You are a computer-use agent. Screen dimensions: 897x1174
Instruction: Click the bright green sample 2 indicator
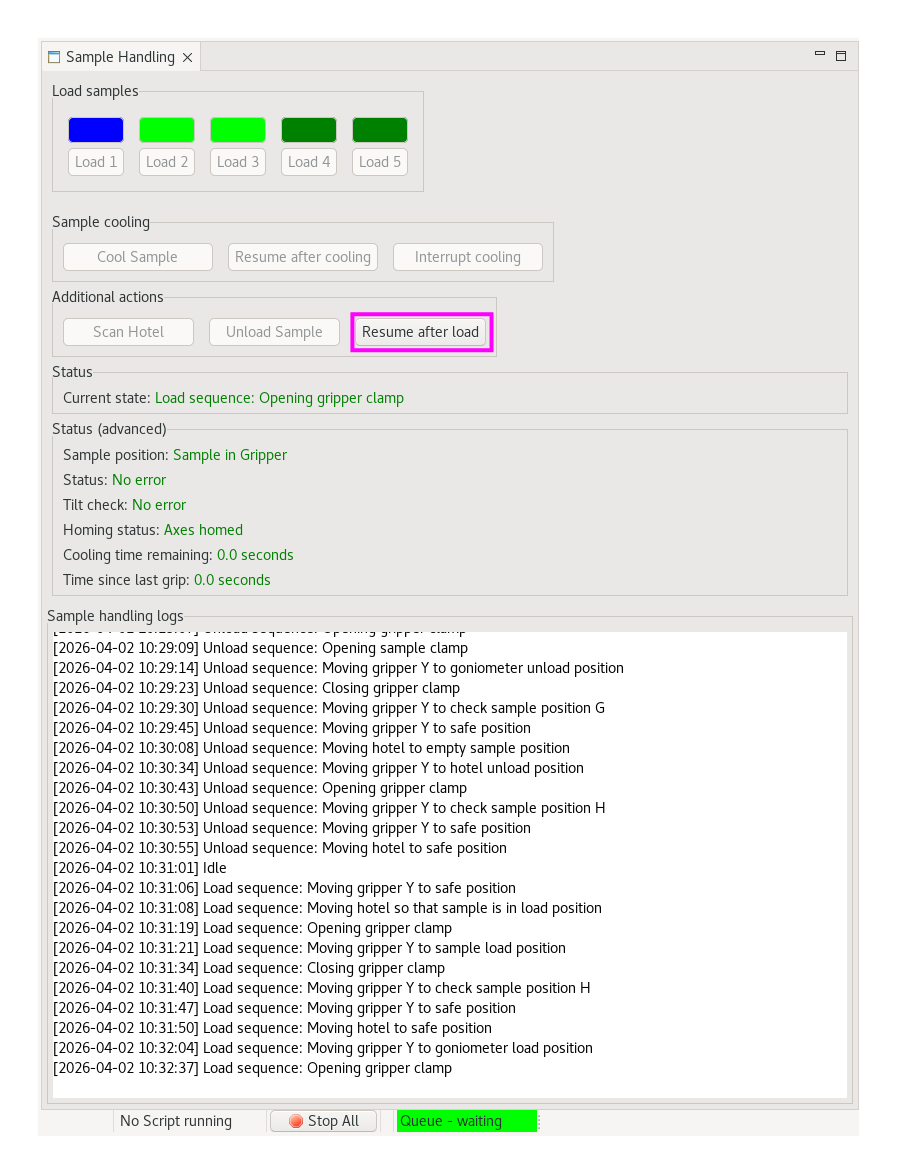(x=167, y=130)
